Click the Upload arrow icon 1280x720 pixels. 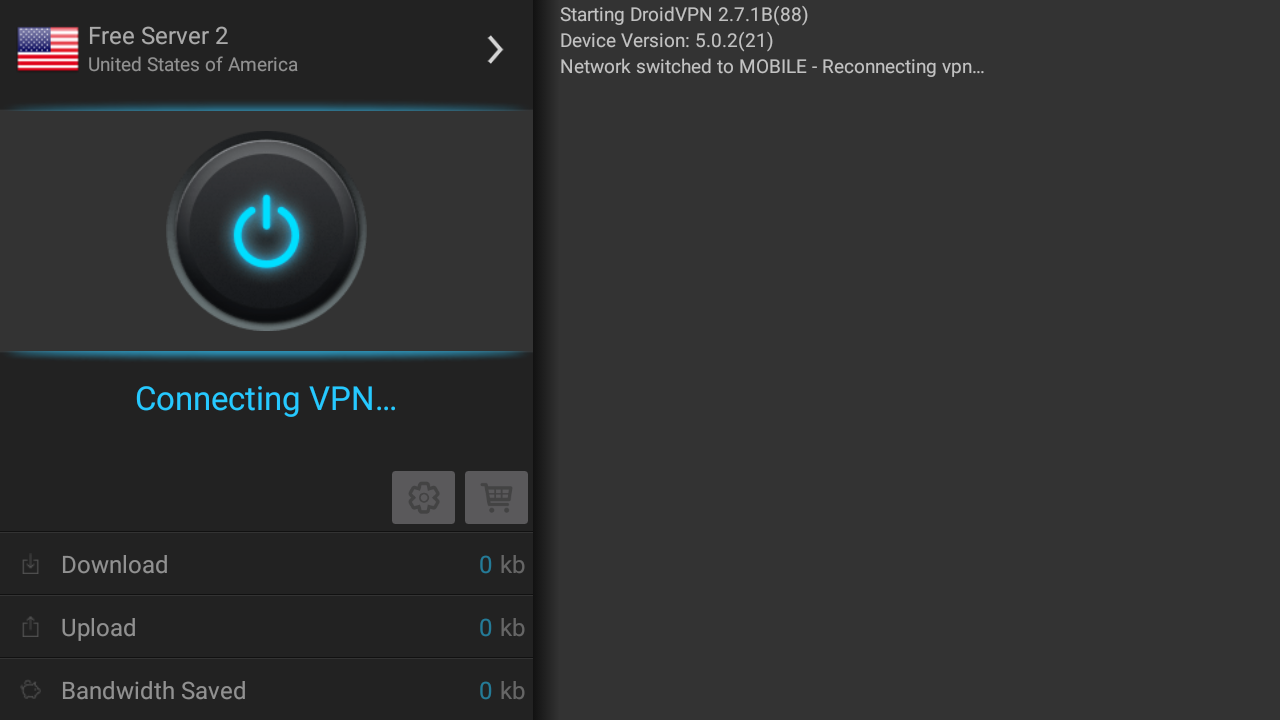pyautogui.click(x=31, y=628)
